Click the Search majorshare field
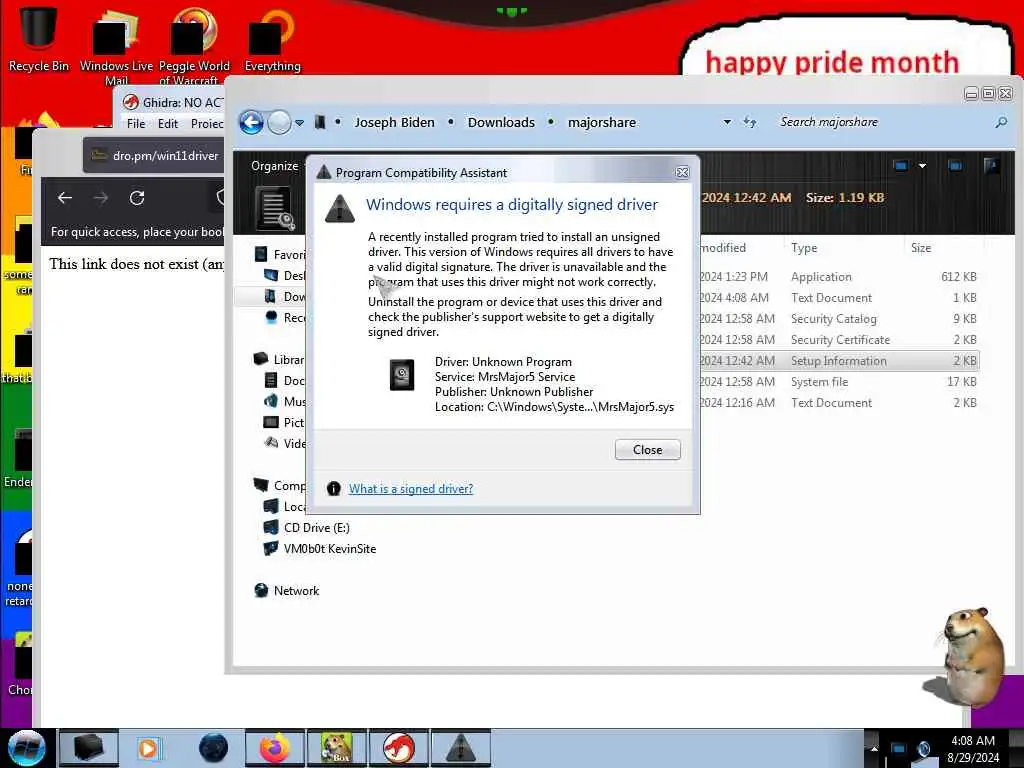This screenshot has width=1024, height=768. (882, 122)
